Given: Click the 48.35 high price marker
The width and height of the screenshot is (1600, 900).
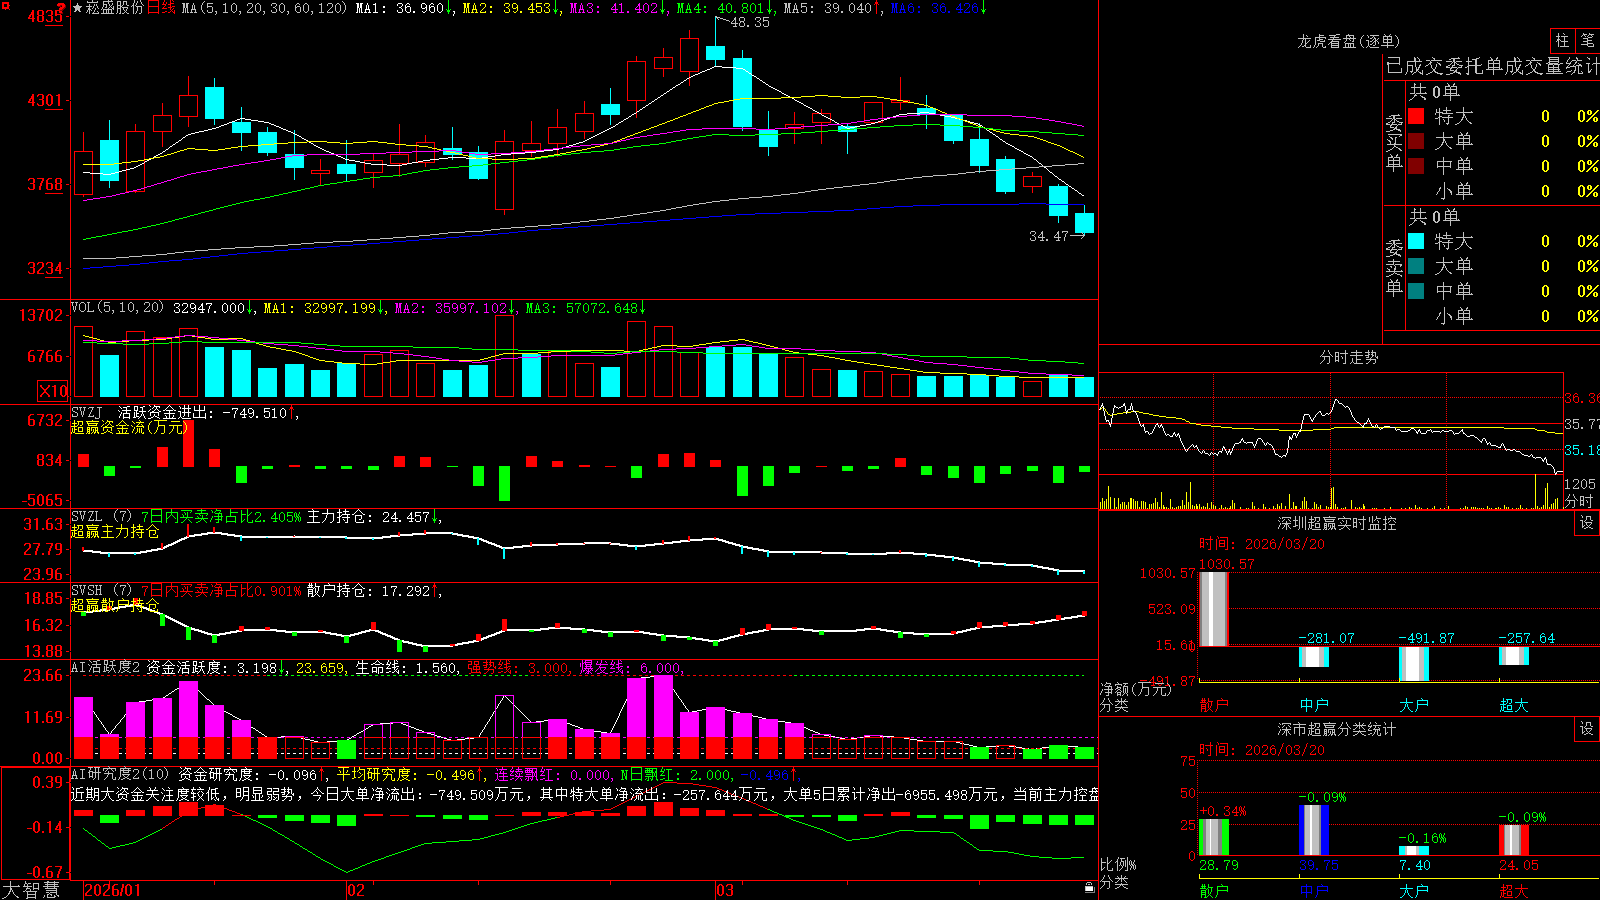Looking at the screenshot, I should (x=750, y=22).
